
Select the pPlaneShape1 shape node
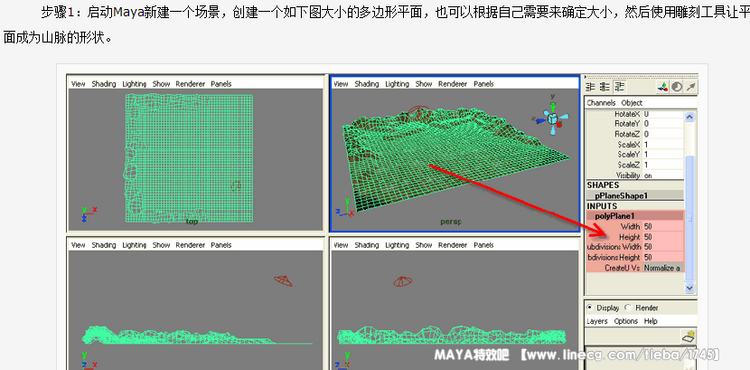(635, 196)
